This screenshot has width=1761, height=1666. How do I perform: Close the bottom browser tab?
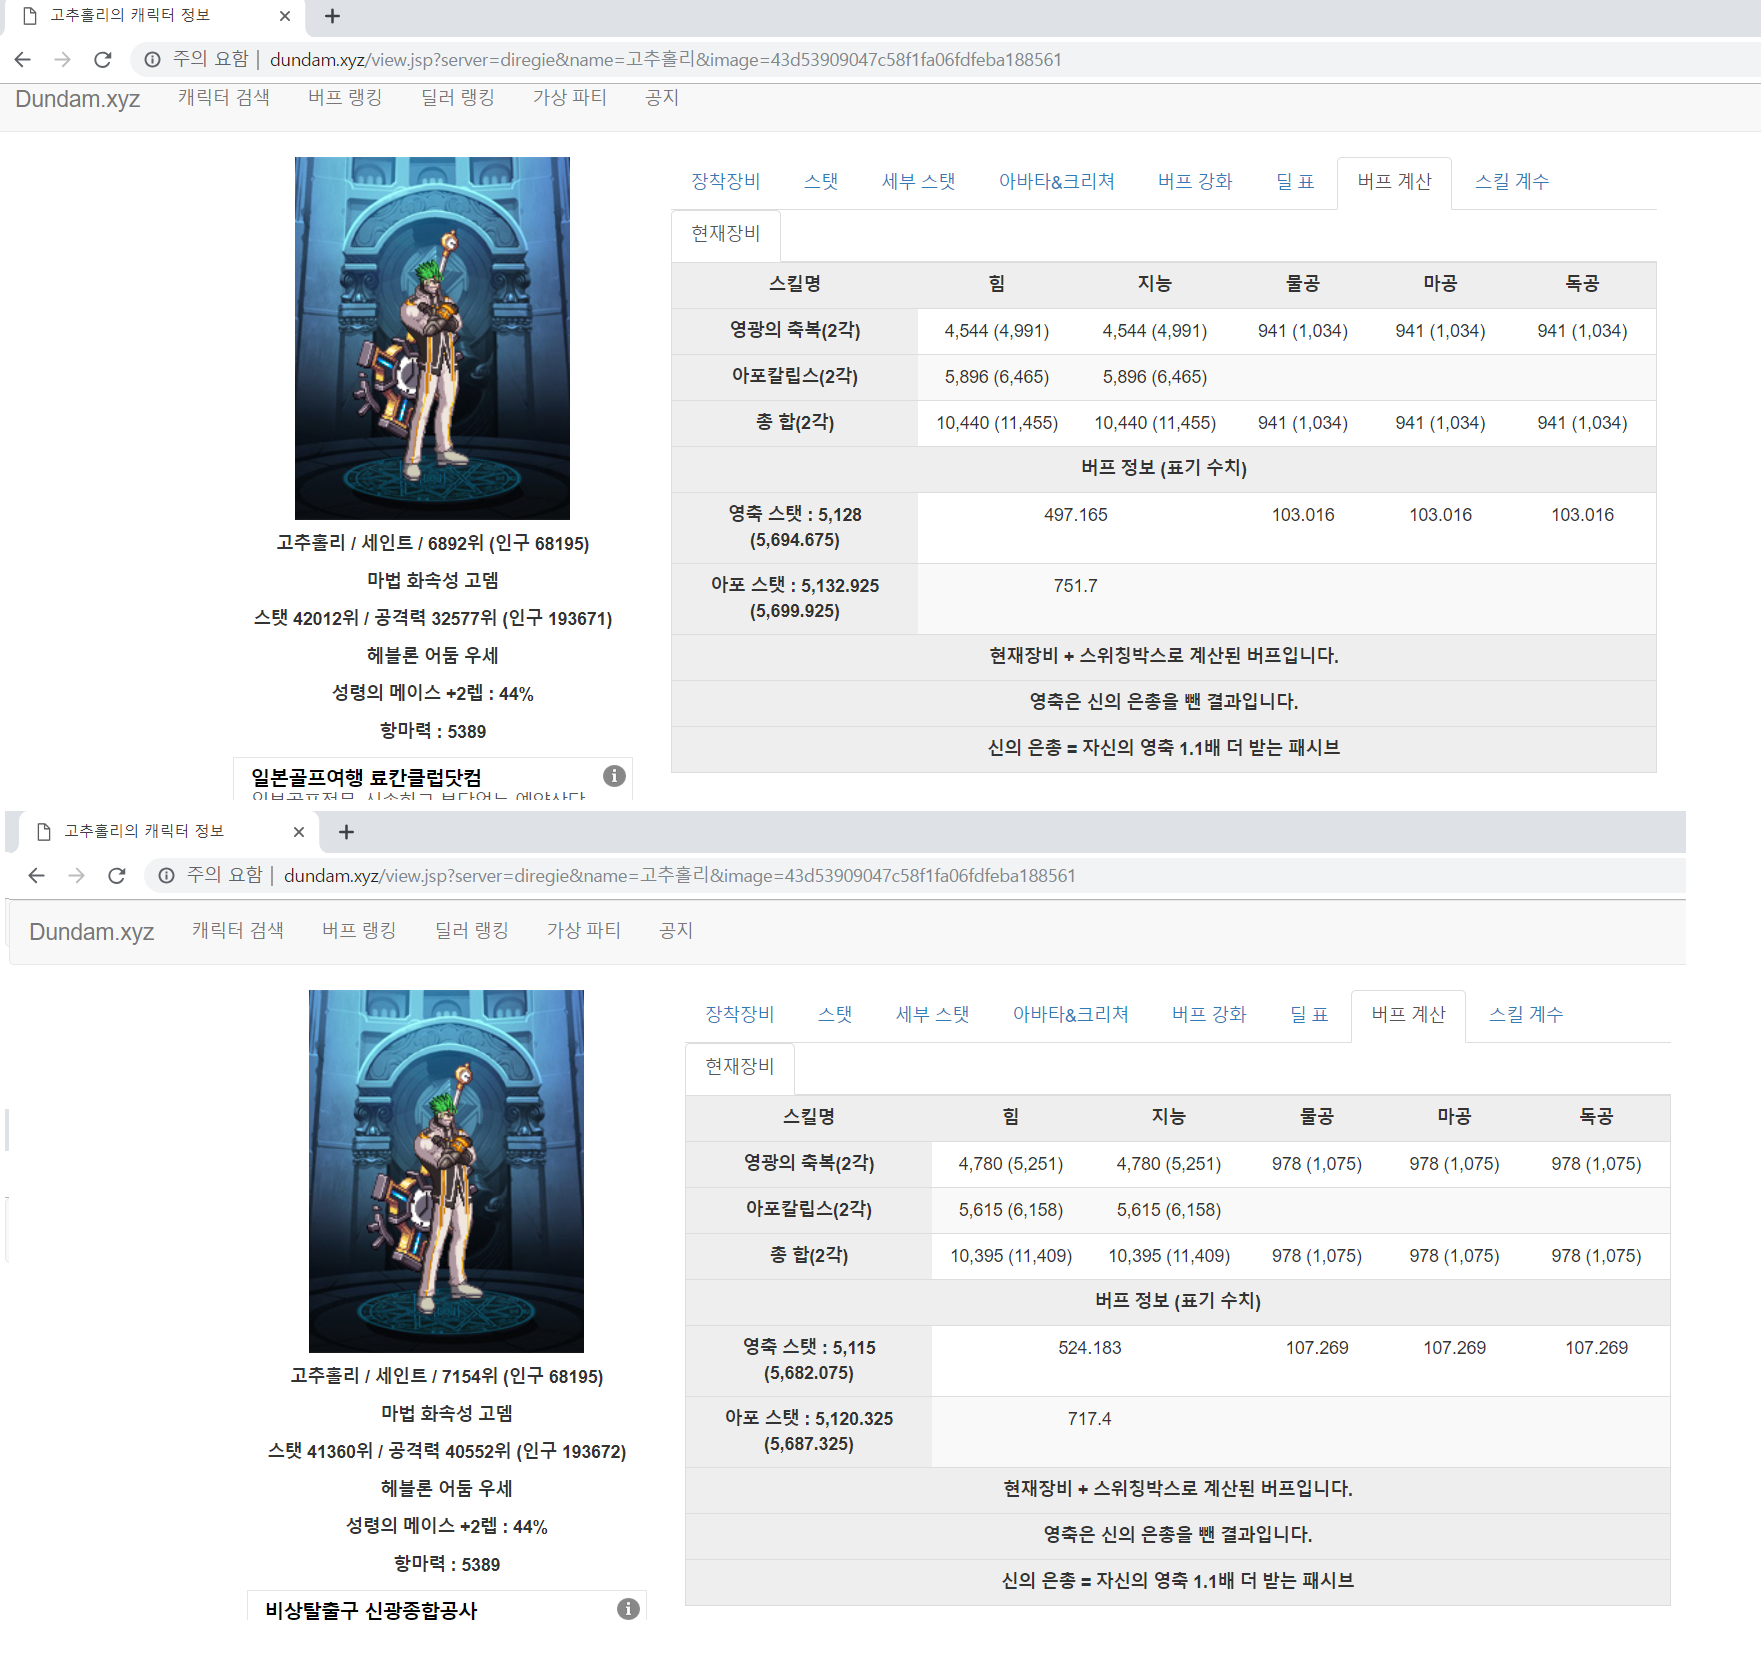(x=299, y=832)
